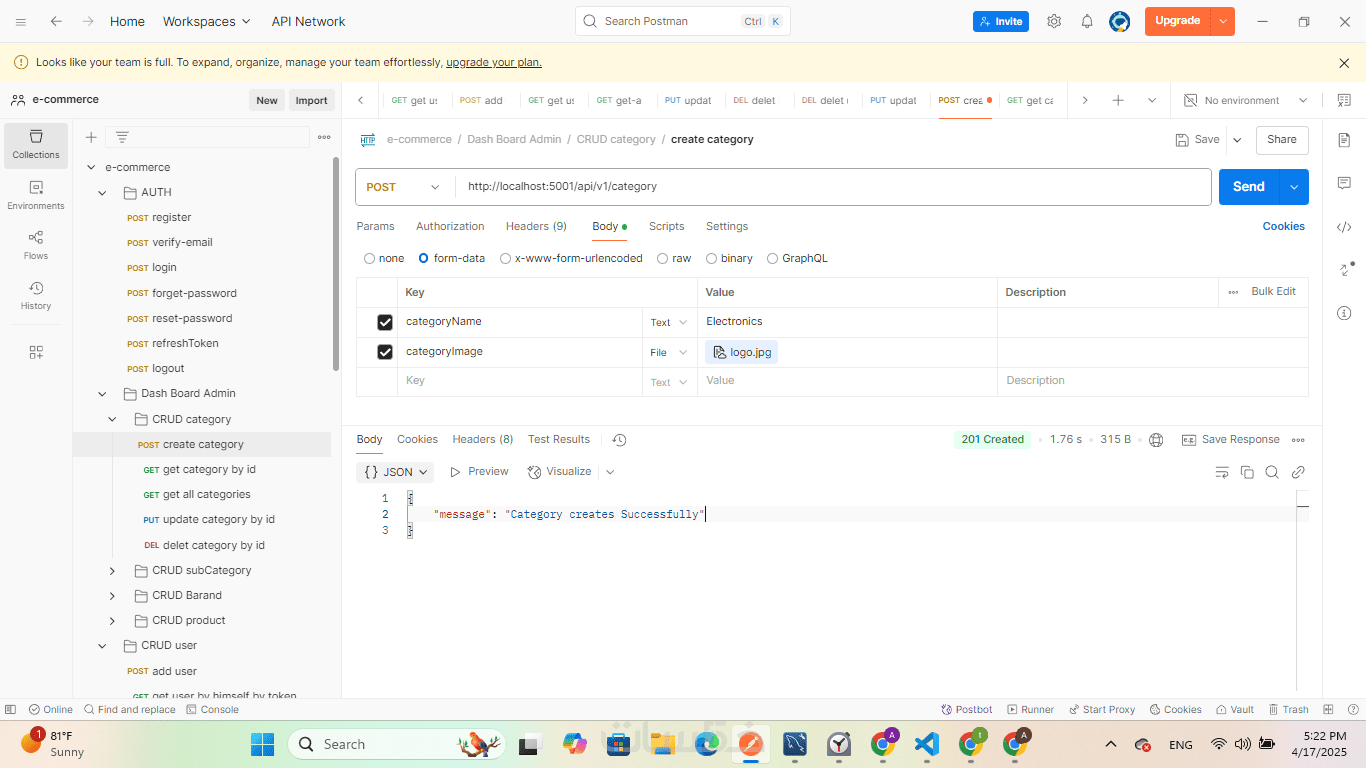
Task: Open History in the sidebar
Action: tap(36, 295)
